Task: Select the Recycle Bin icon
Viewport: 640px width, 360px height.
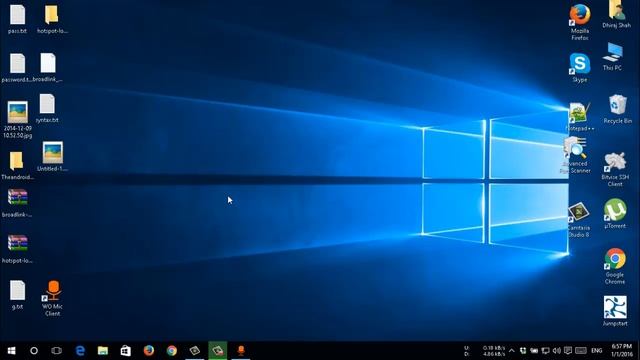Action: point(617,109)
